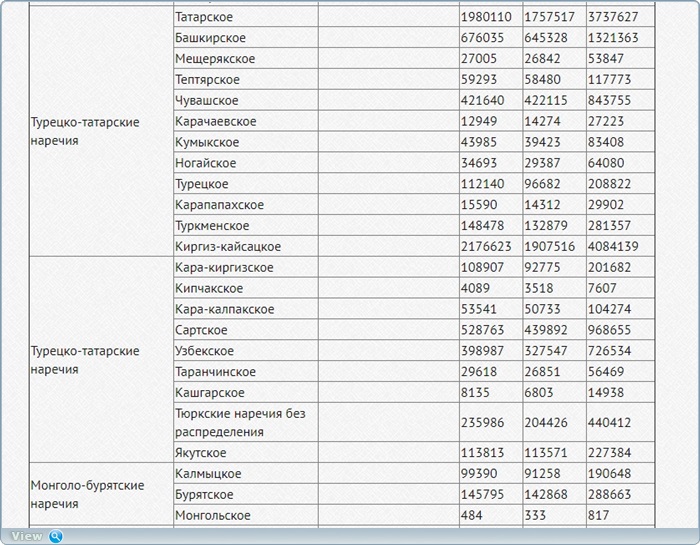Select the value 1321363
This screenshot has width=700, height=545.
click(613, 37)
